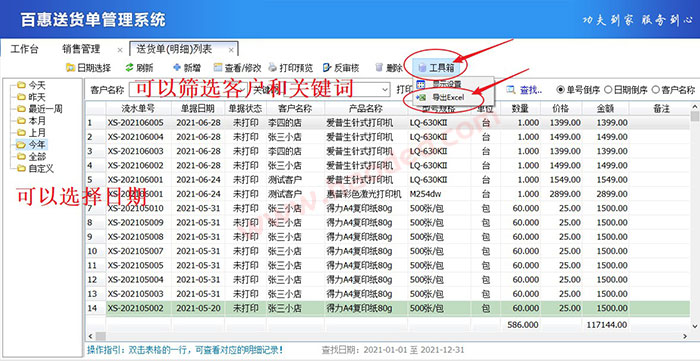Screen dimensions: 700x361
Task: Select the 今天 folder in date tree
Action: (31, 84)
